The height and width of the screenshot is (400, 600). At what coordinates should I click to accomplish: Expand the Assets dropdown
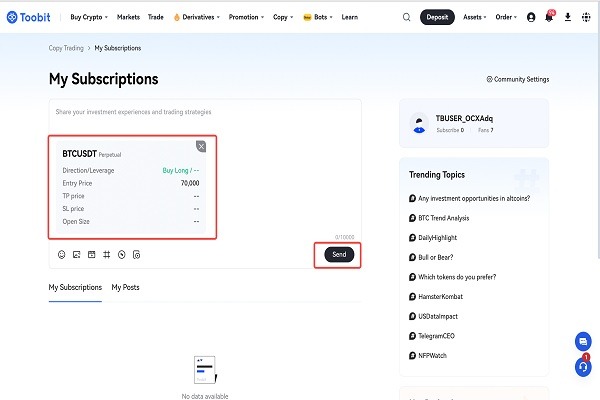[474, 17]
